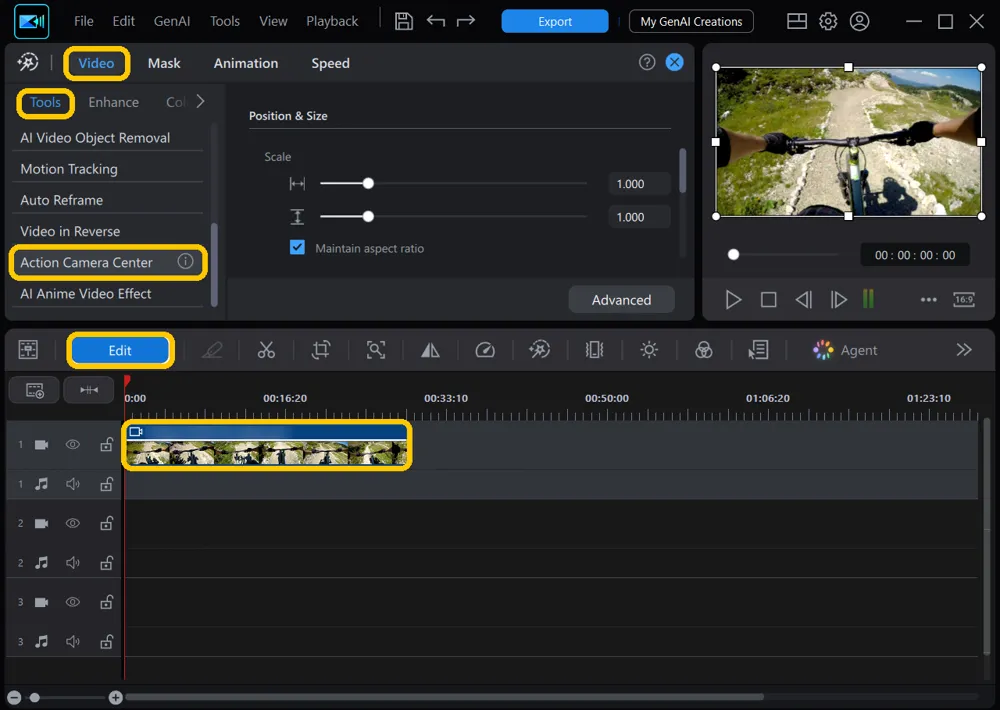Screen dimensions: 1000x710
Task: Open preview more options ellipsis
Action: pyautogui.click(x=929, y=299)
